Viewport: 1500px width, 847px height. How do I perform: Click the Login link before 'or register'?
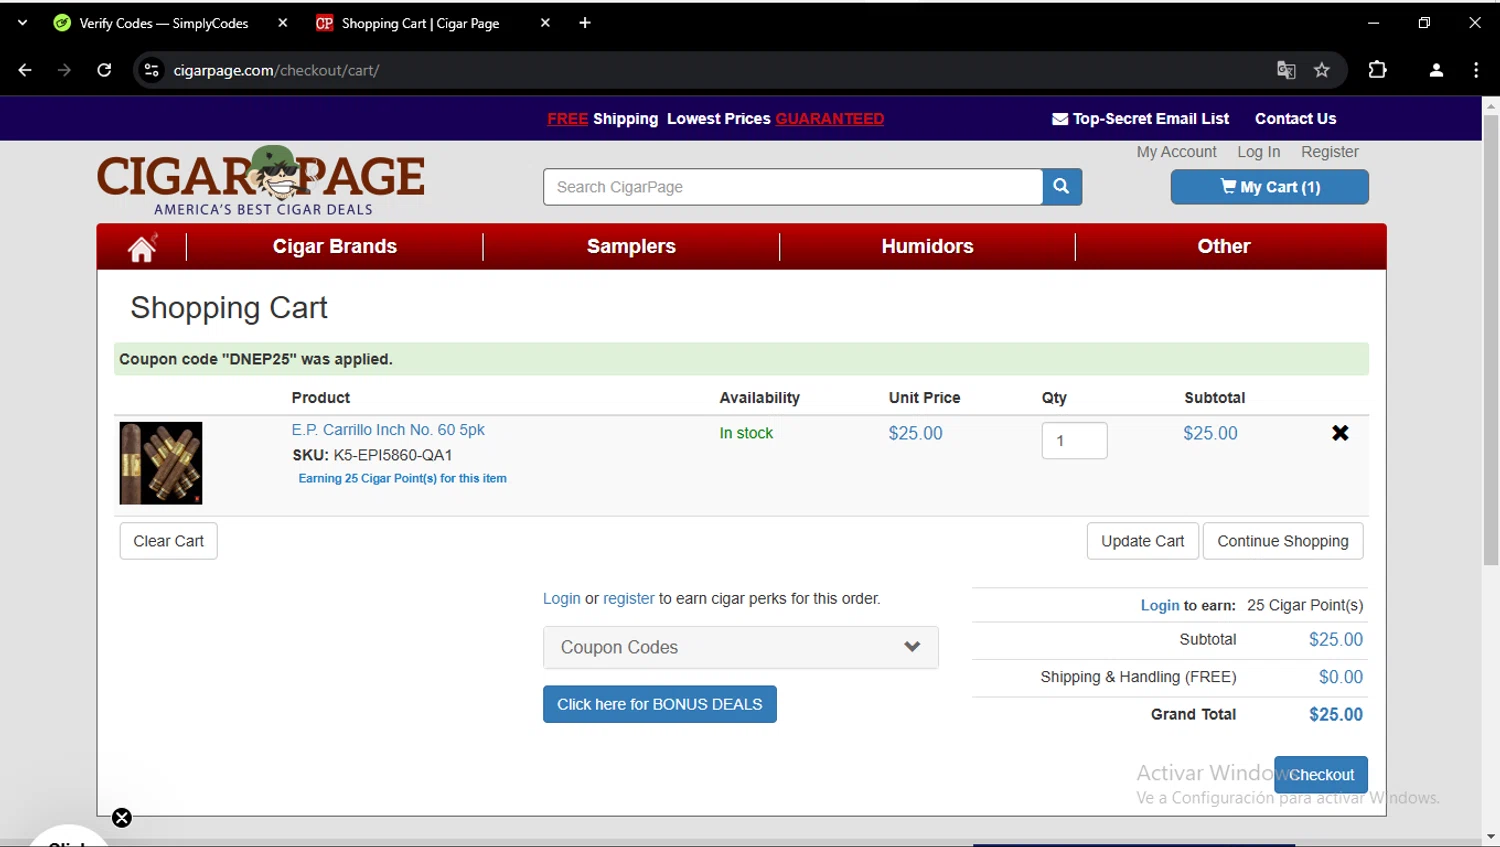561,598
